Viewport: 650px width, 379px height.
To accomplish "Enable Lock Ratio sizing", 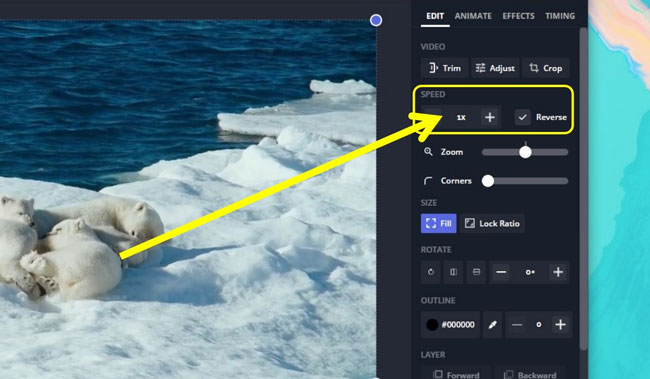I will coord(492,224).
